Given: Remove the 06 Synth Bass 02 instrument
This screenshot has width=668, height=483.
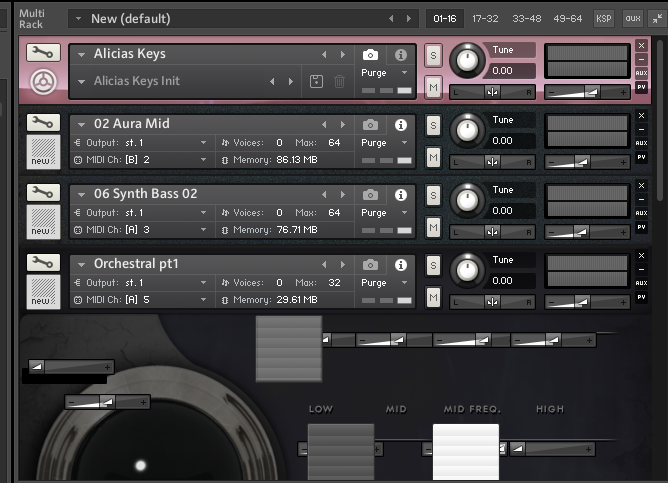Looking at the screenshot, I should pos(642,186).
